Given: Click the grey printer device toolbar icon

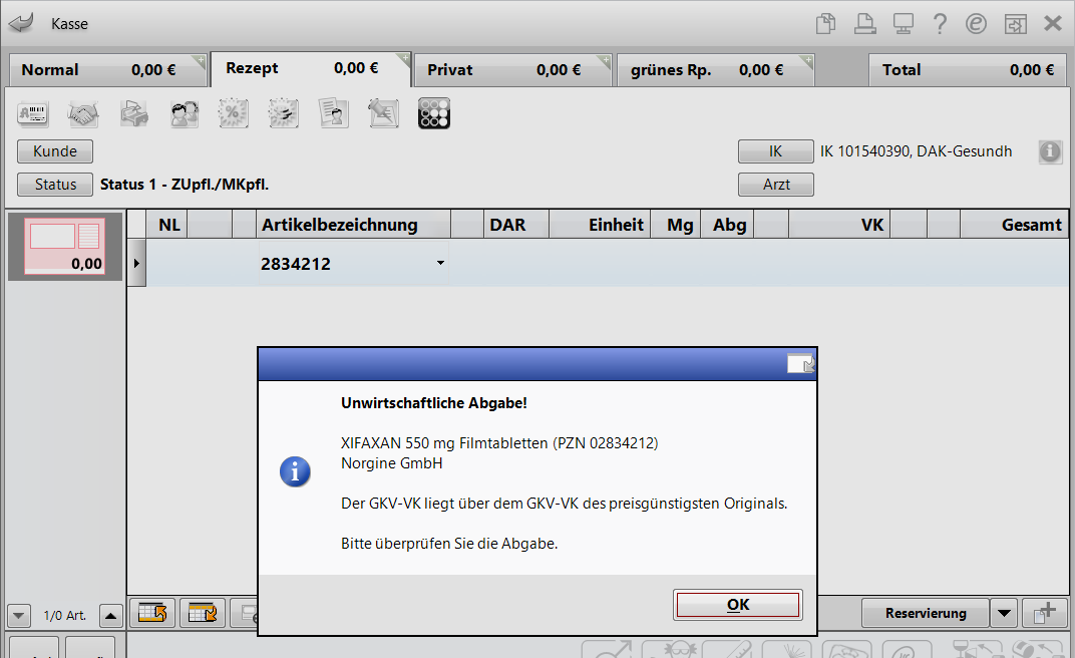Looking at the screenshot, I should [134, 113].
